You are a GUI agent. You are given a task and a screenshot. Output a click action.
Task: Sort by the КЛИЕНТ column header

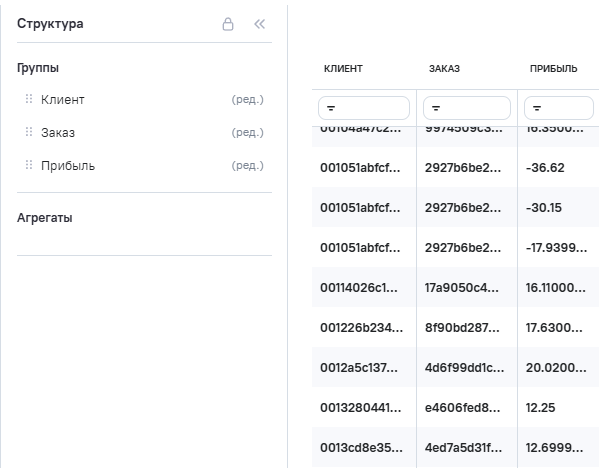(x=343, y=69)
